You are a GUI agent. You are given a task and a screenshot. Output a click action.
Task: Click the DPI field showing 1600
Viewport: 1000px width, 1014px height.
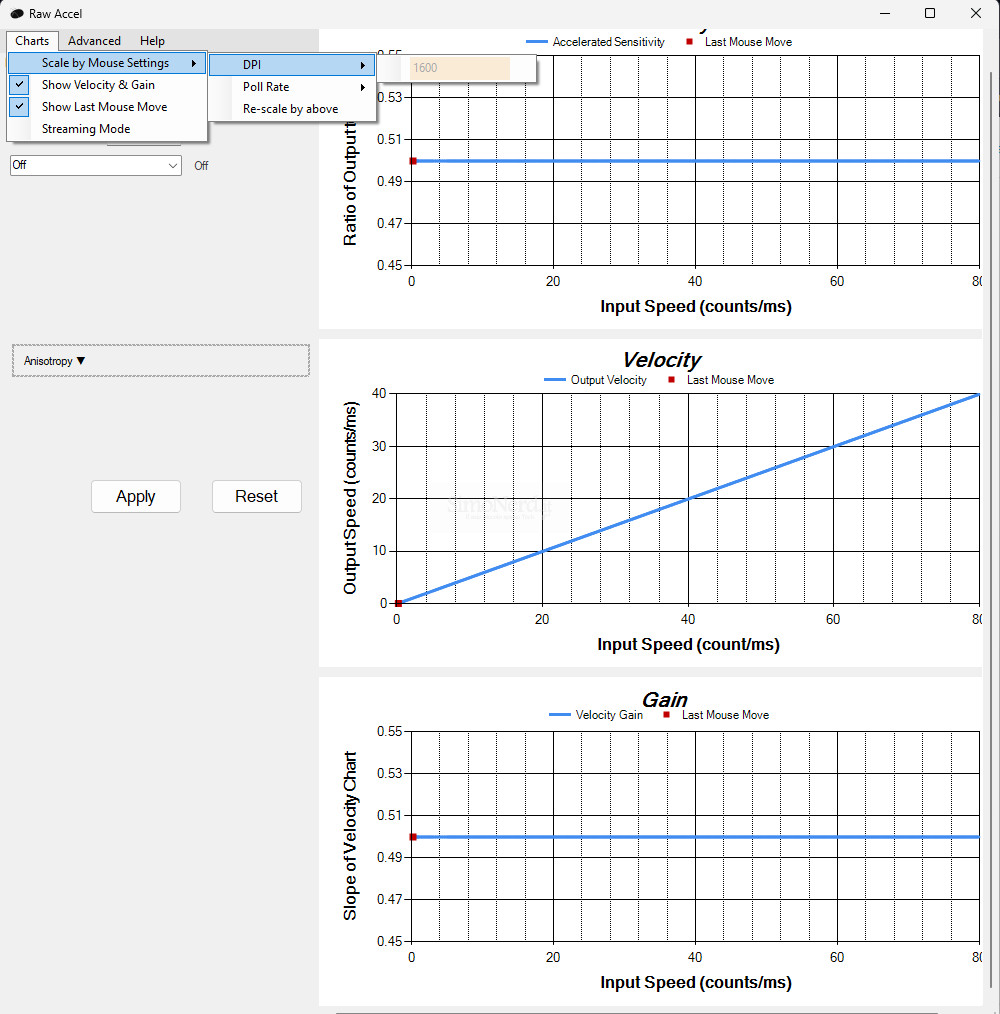coord(459,68)
